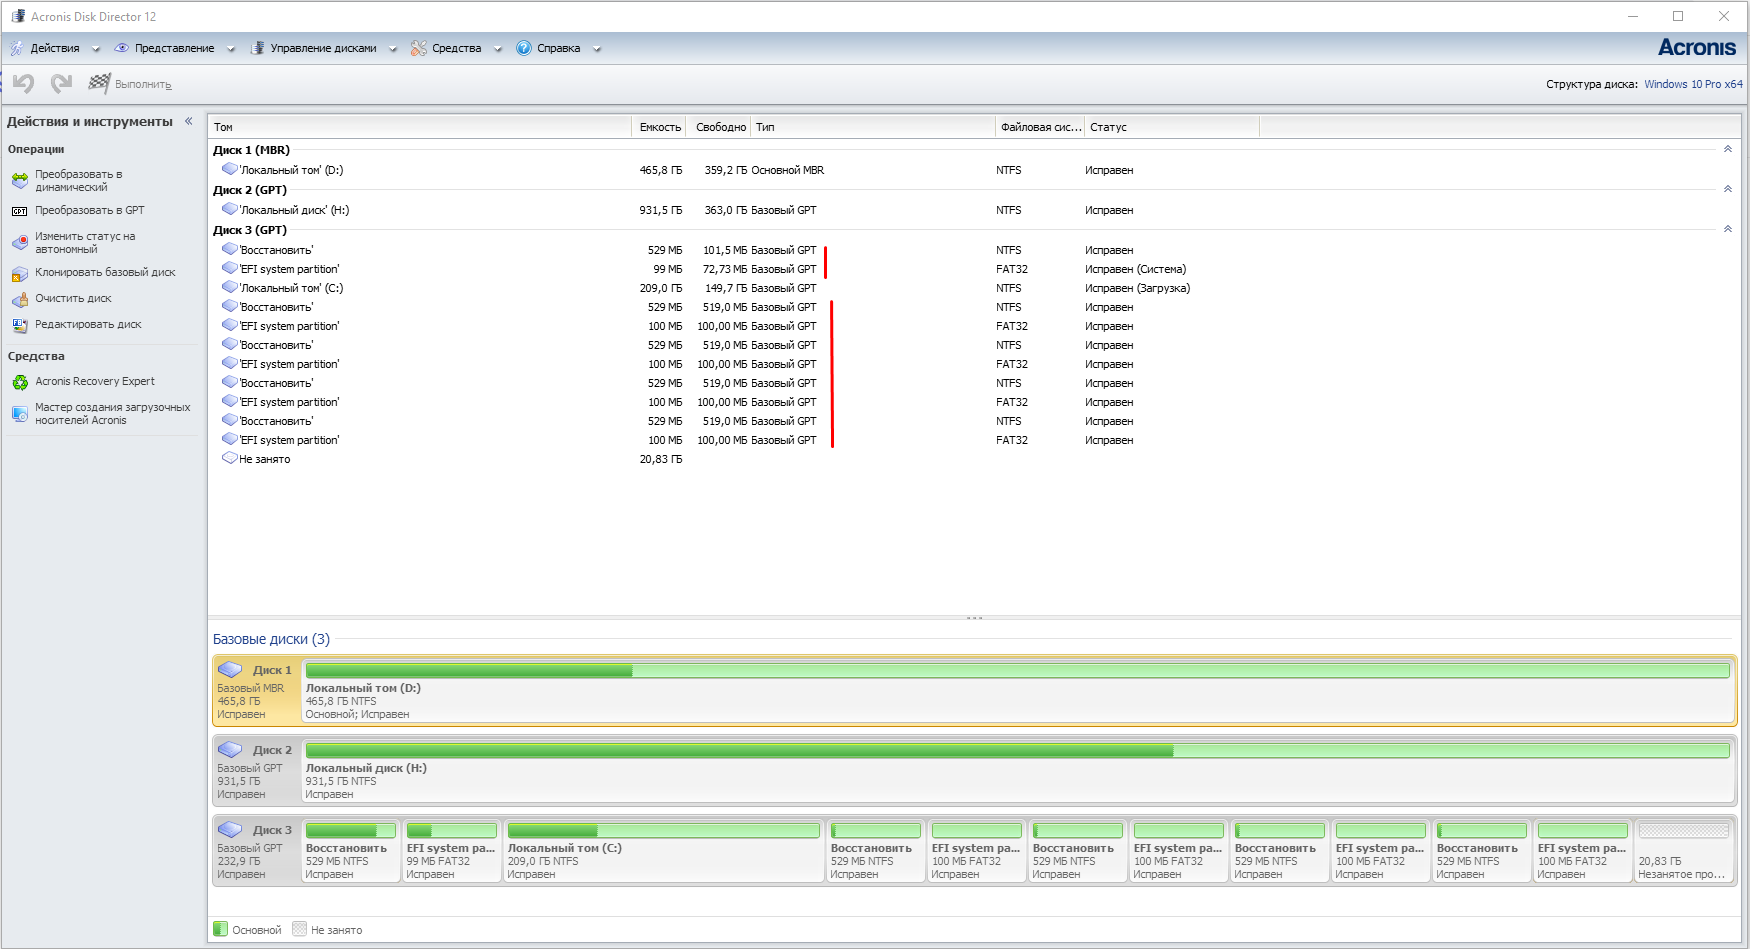The width and height of the screenshot is (1750, 949).
Task: Collapse the Действия и инструменты side panel
Action: (x=188, y=121)
